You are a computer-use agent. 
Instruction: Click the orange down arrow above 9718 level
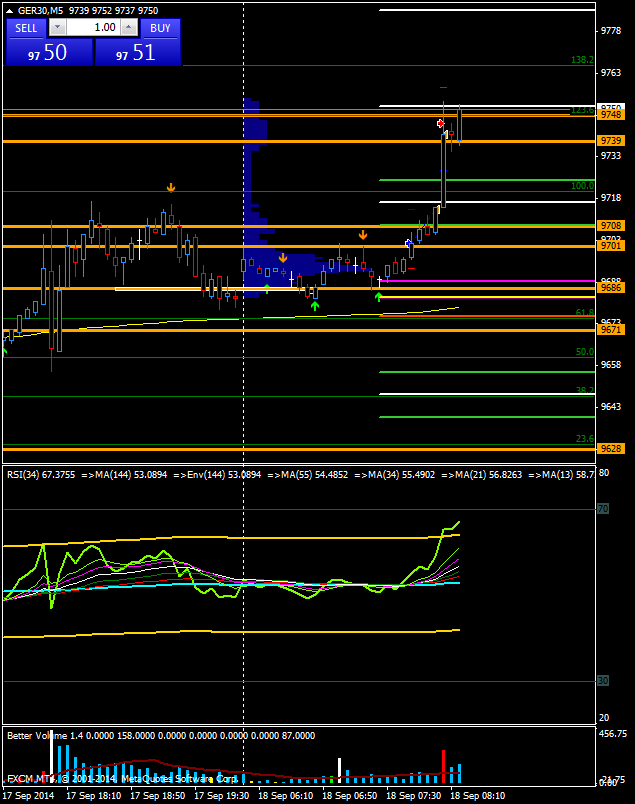(x=171, y=187)
